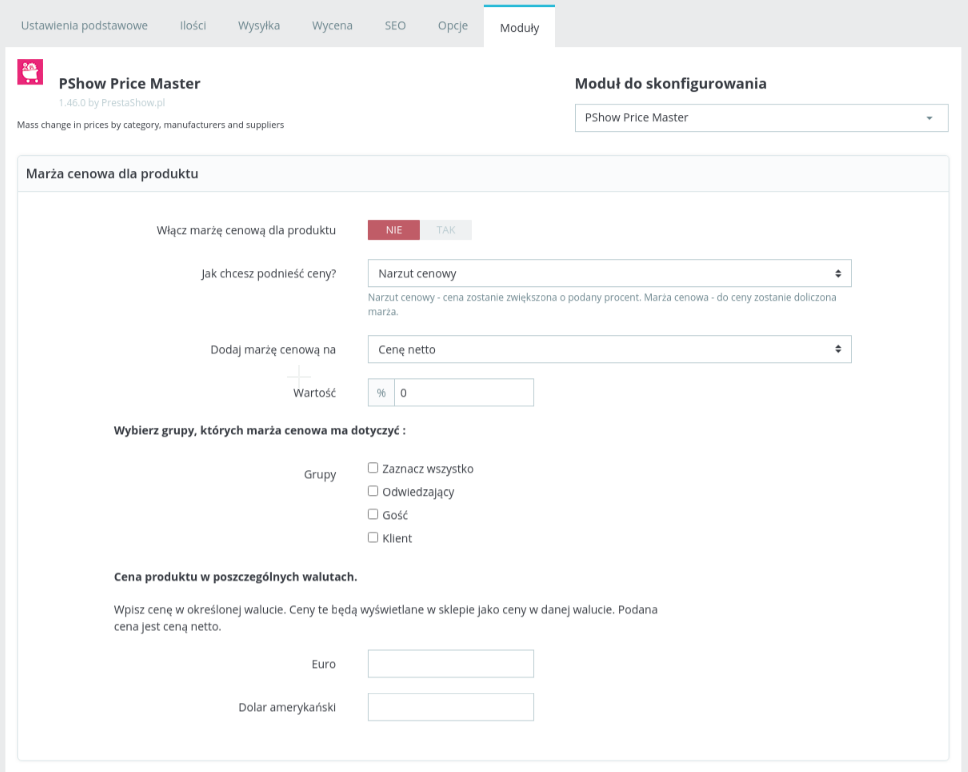The image size is (968, 772).
Task: Select the Klient group checkbox
Action: (x=373, y=537)
